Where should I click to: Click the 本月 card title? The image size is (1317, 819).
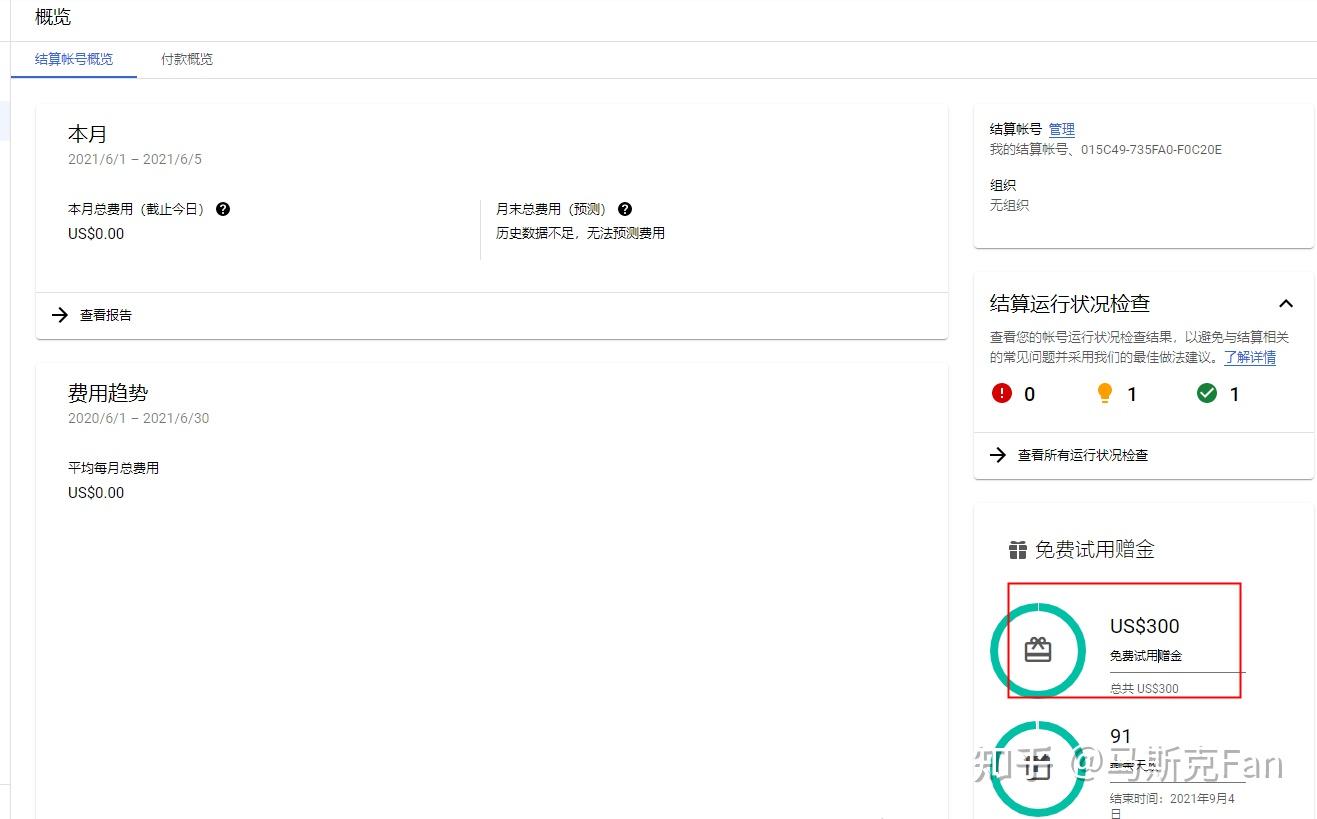(x=87, y=134)
